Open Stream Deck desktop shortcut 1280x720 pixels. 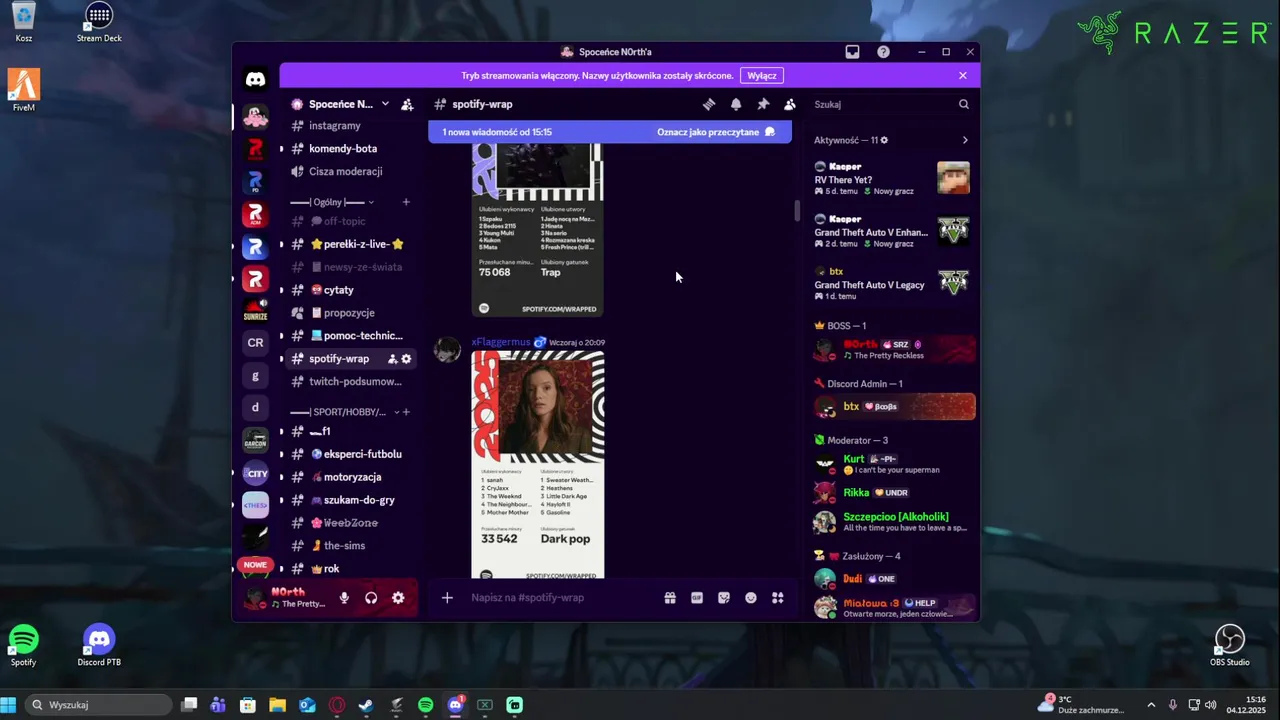99,23
